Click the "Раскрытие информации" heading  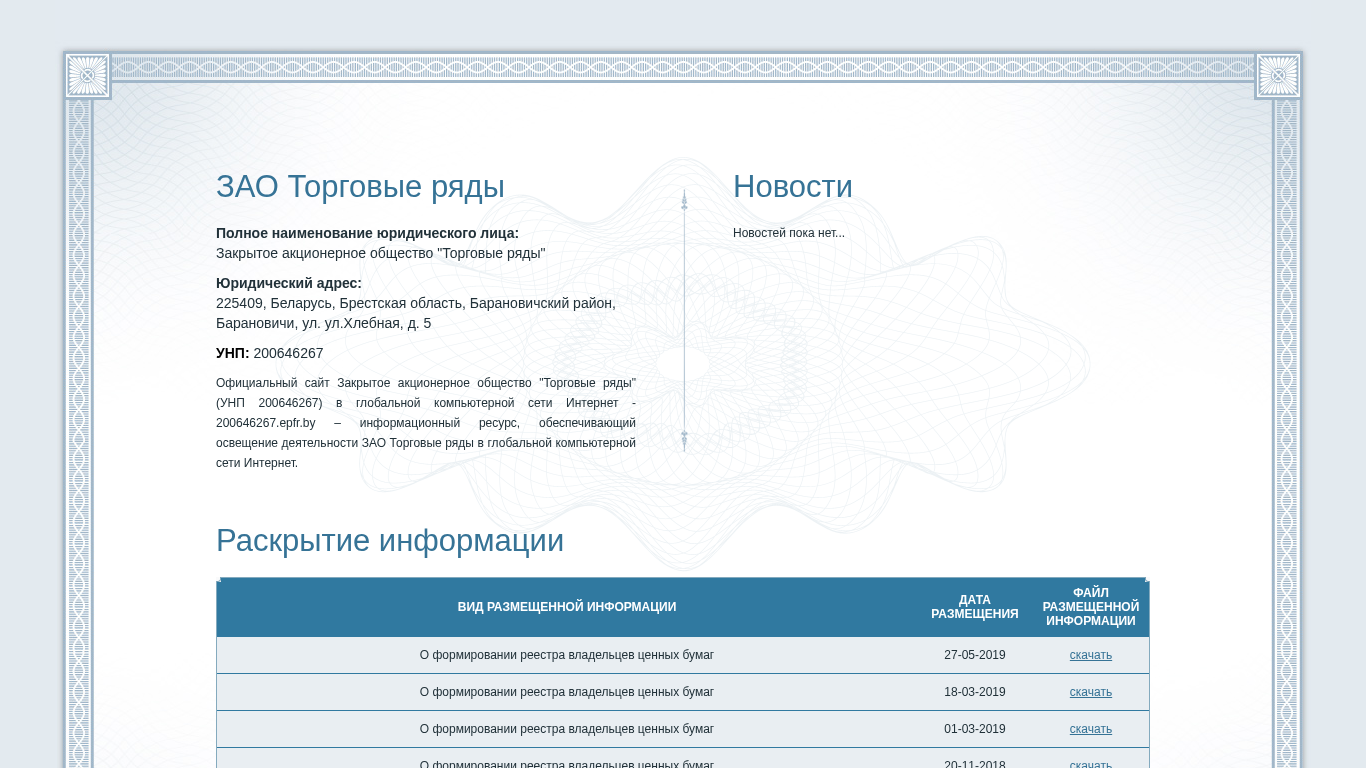(x=389, y=541)
